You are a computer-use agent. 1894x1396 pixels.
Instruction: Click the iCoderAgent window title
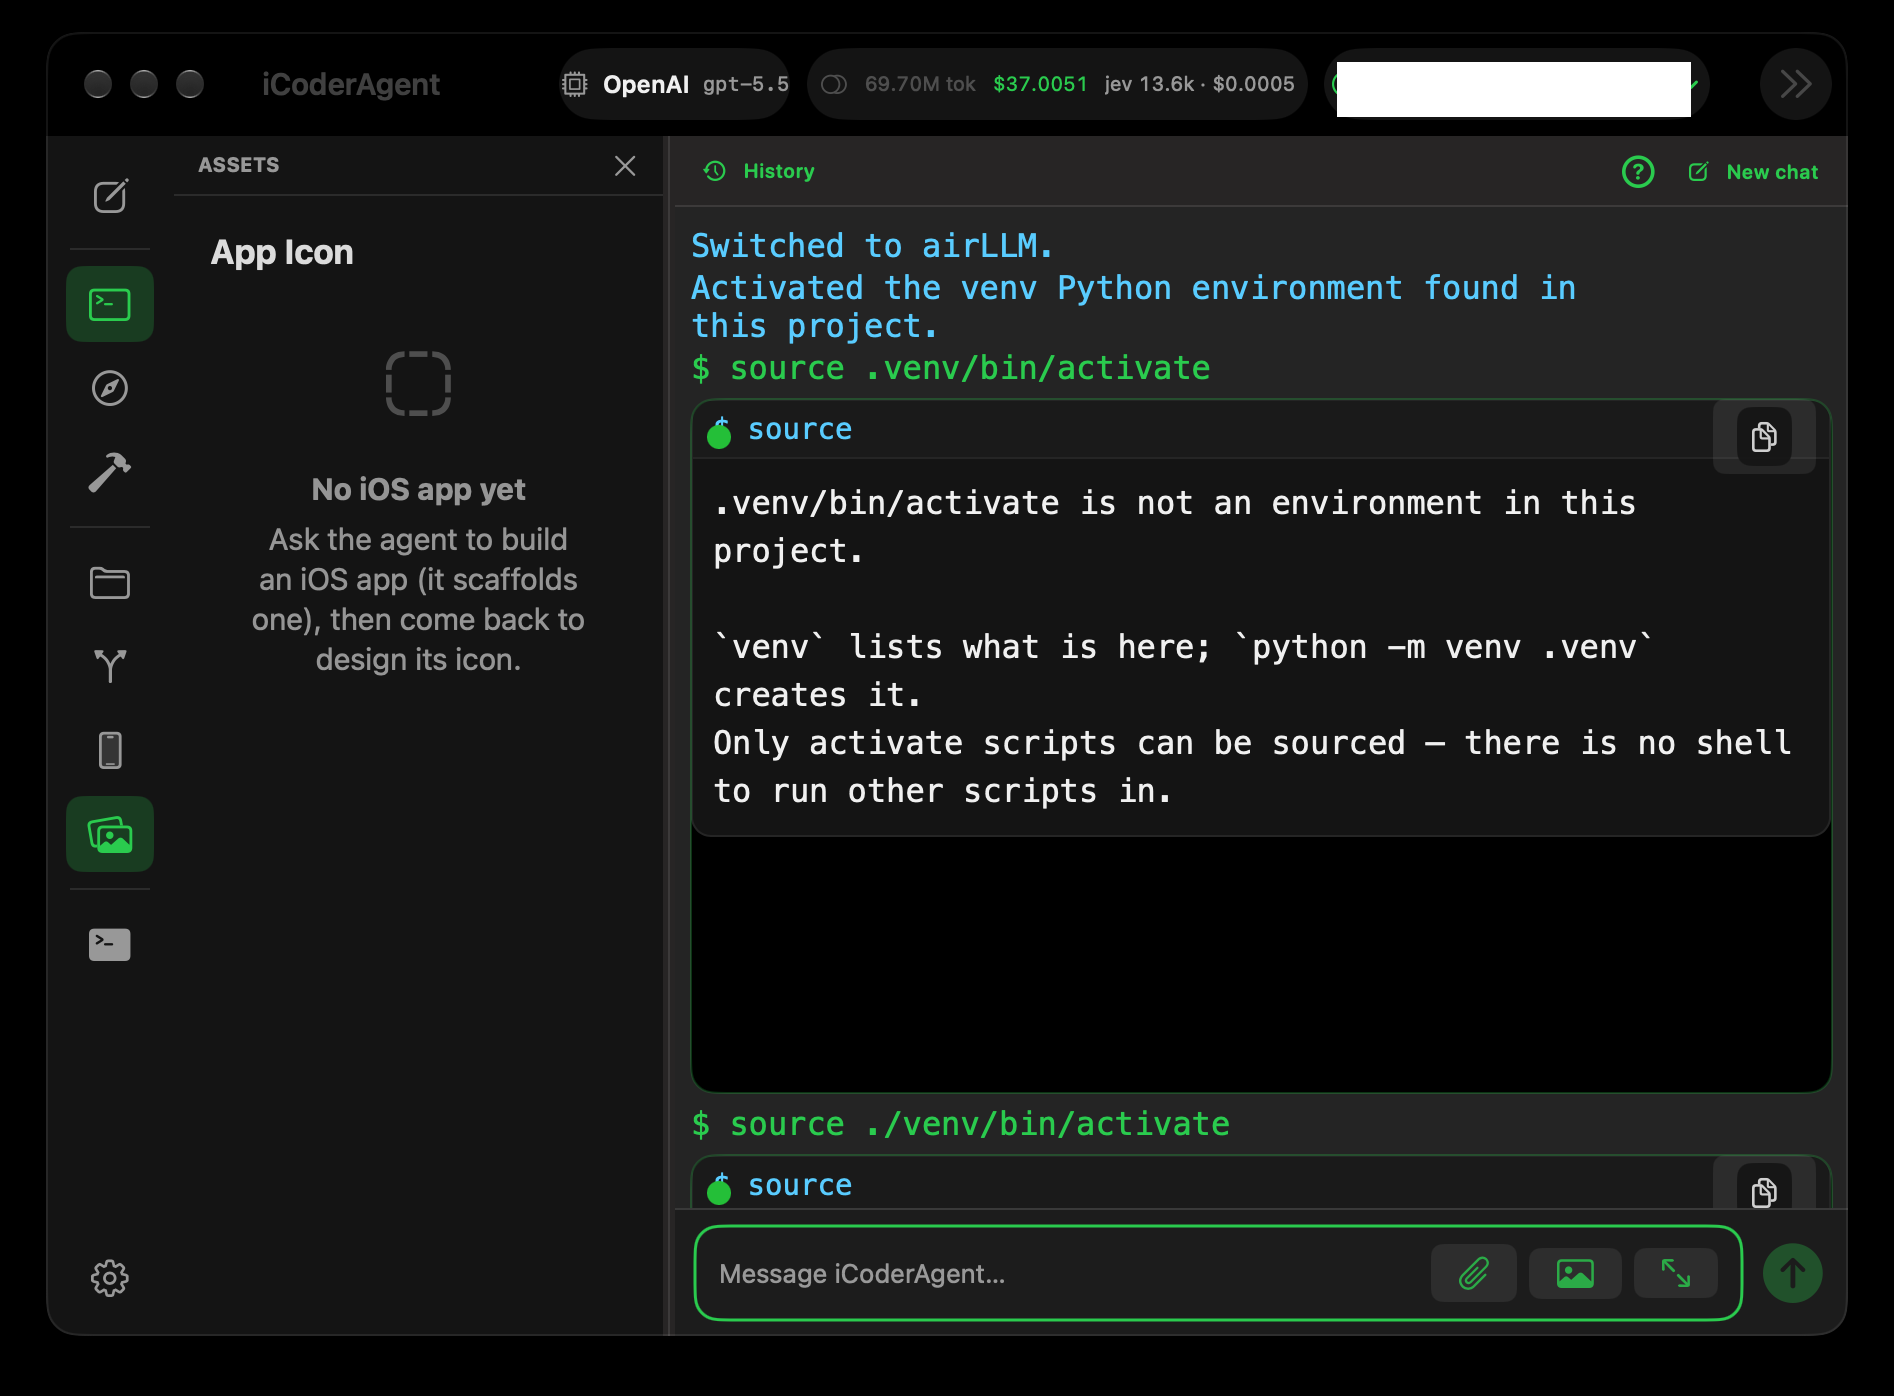[351, 84]
